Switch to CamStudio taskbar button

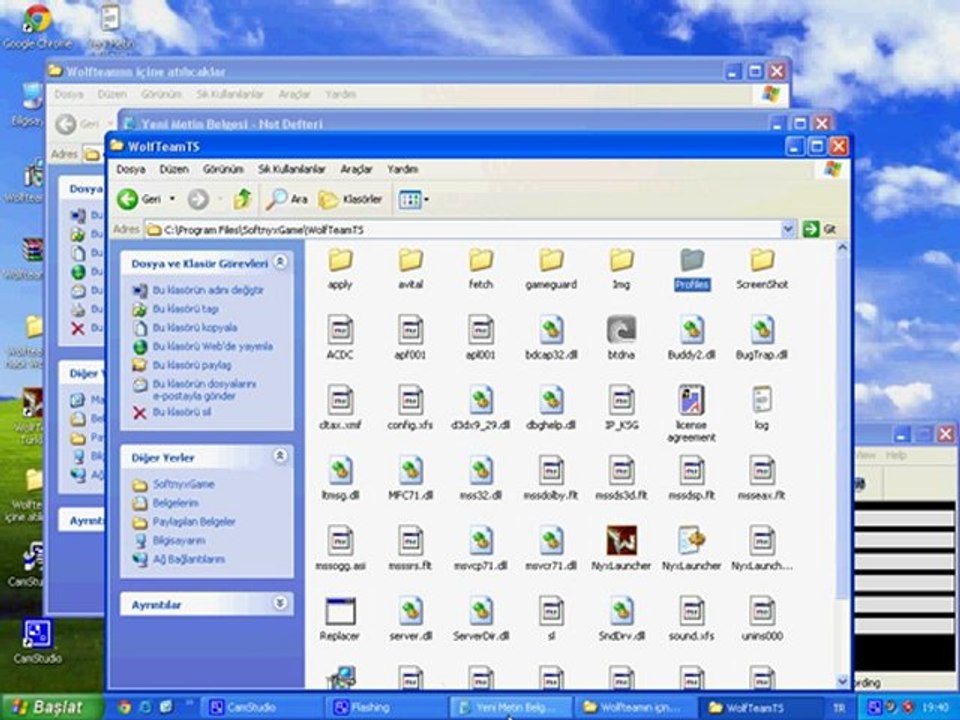(x=261, y=707)
